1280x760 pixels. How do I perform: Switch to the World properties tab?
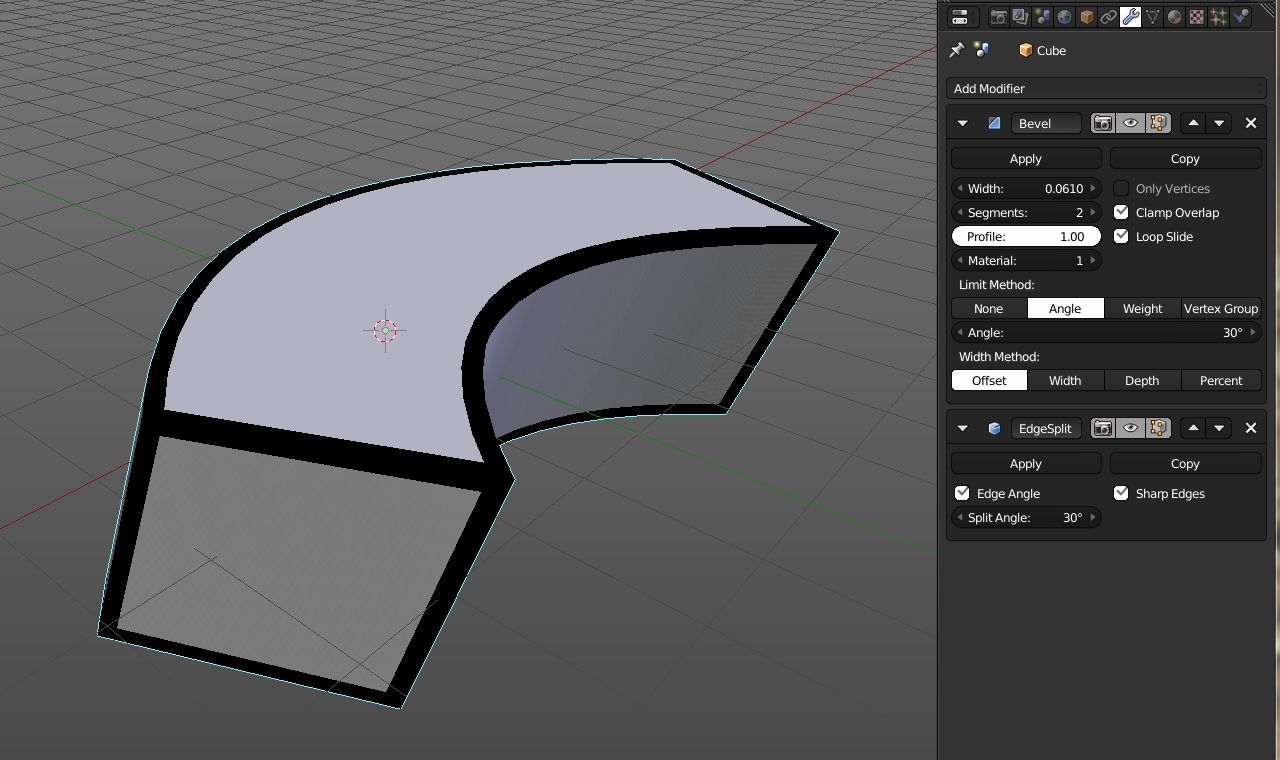tap(1064, 17)
